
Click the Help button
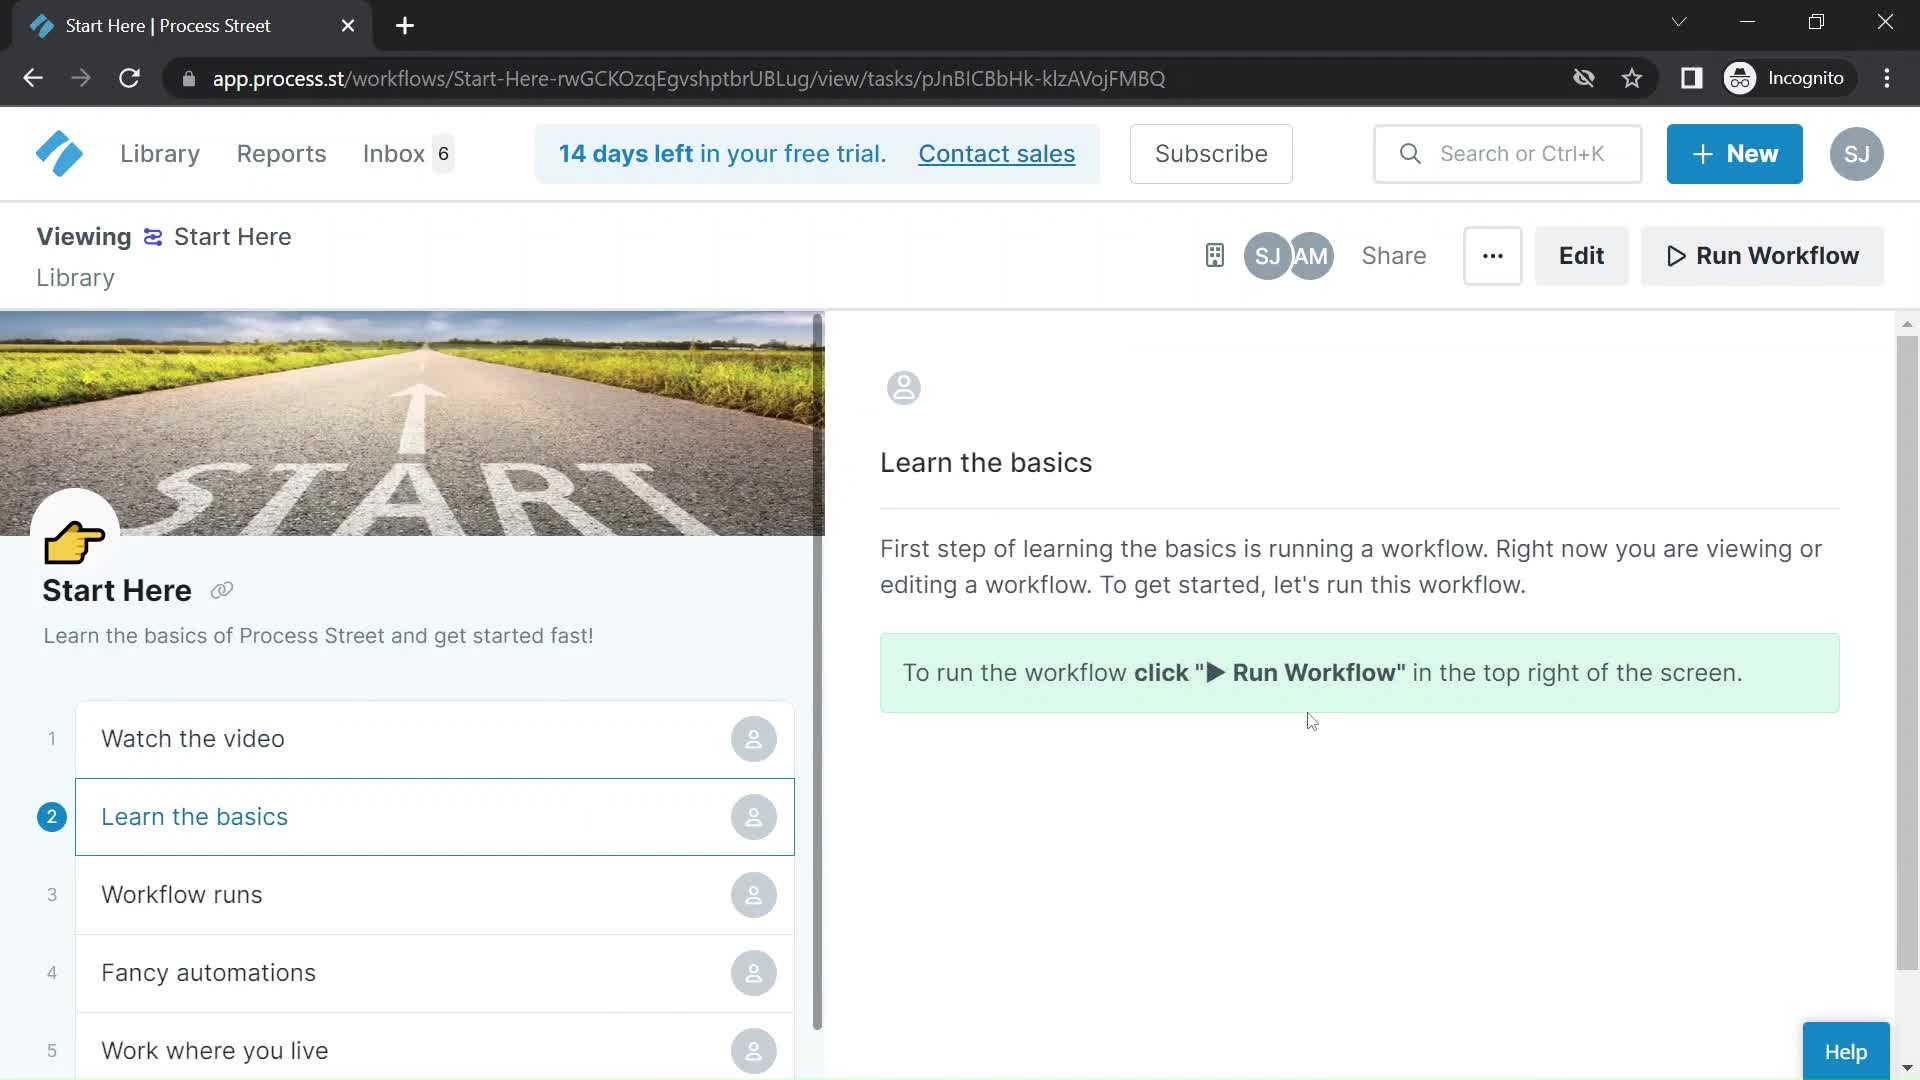1847,1052
